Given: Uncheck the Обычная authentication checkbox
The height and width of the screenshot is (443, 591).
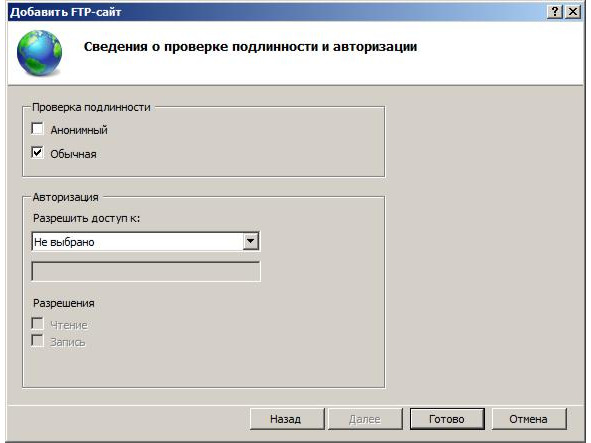Looking at the screenshot, I should (x=37, y=153).
